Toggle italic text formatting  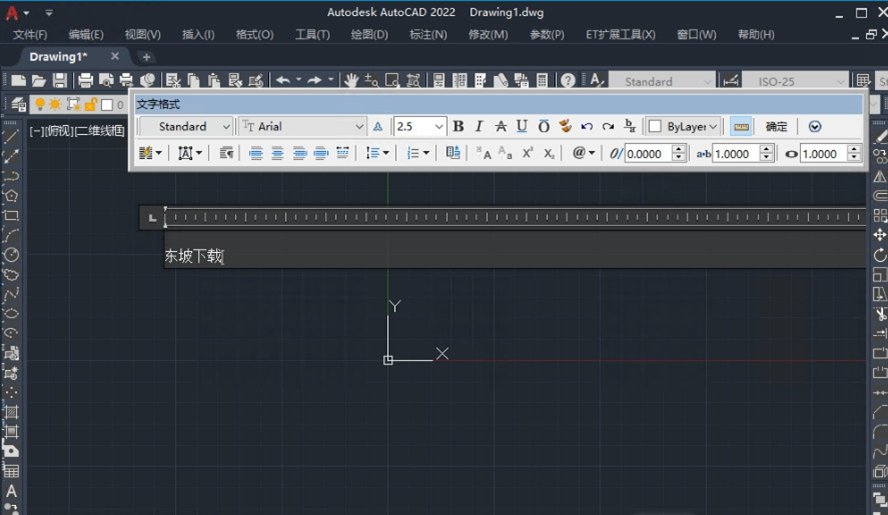click(479, 126)
